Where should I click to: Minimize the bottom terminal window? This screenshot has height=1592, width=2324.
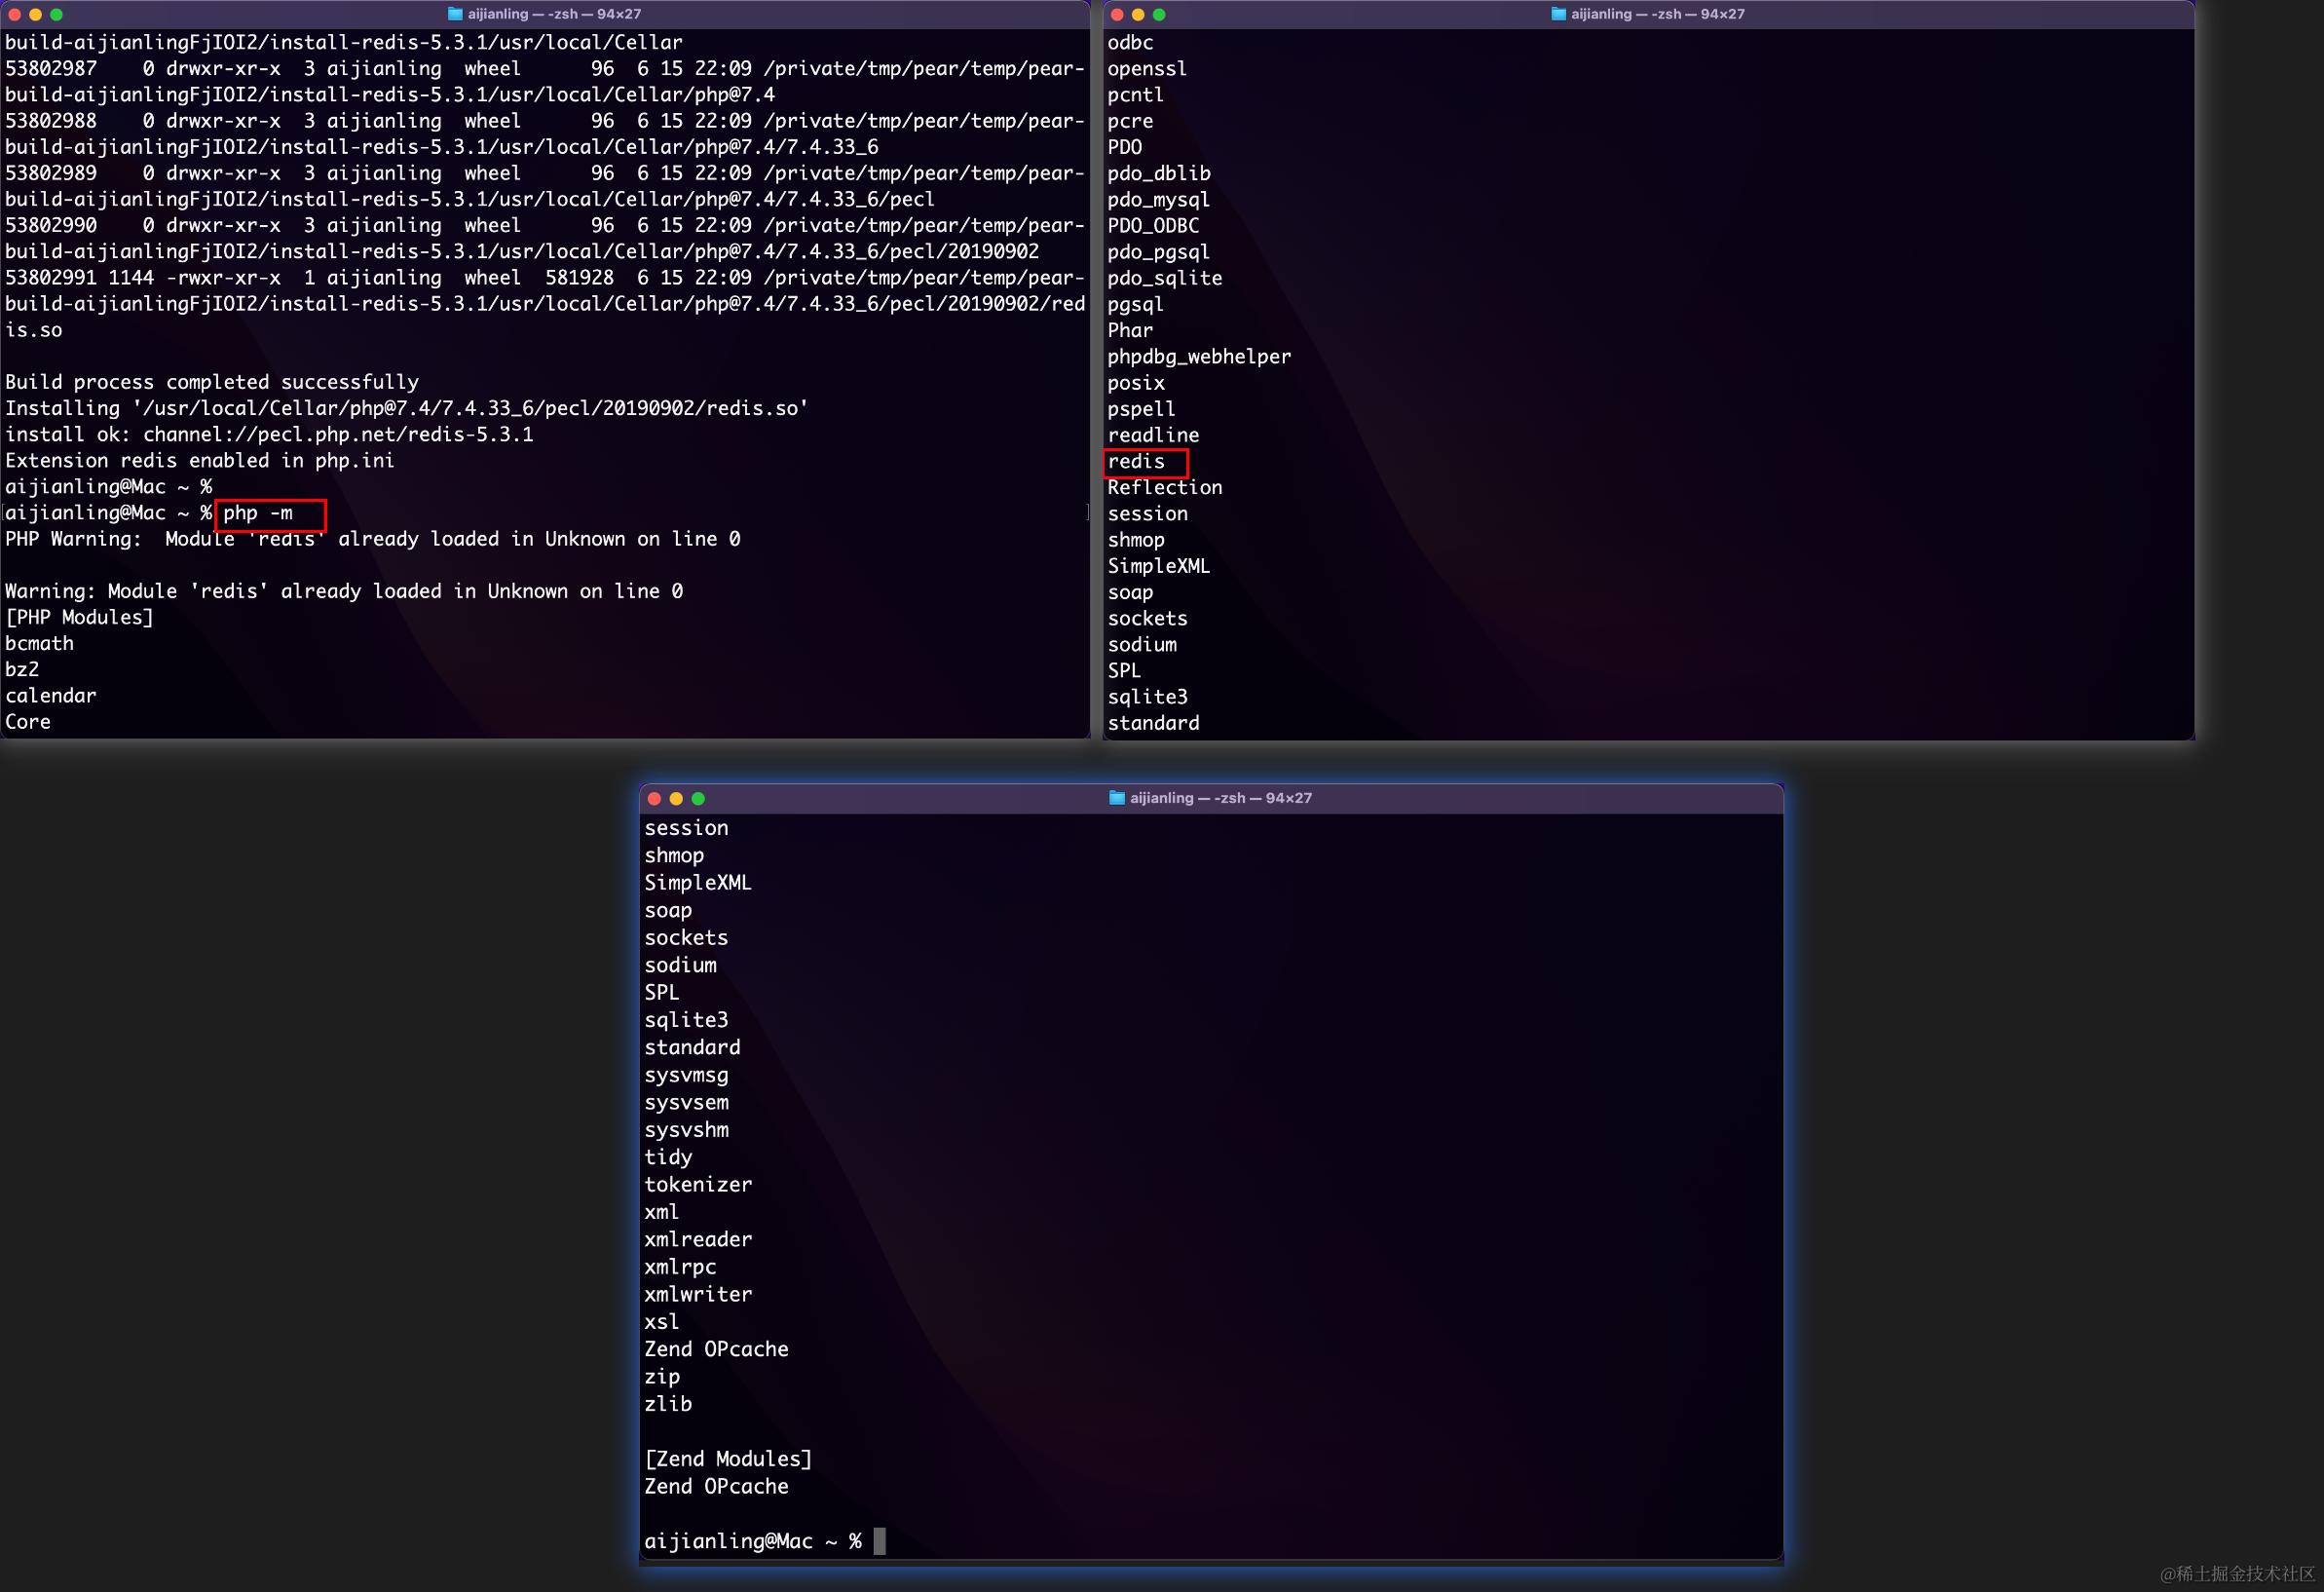(677, 799)
